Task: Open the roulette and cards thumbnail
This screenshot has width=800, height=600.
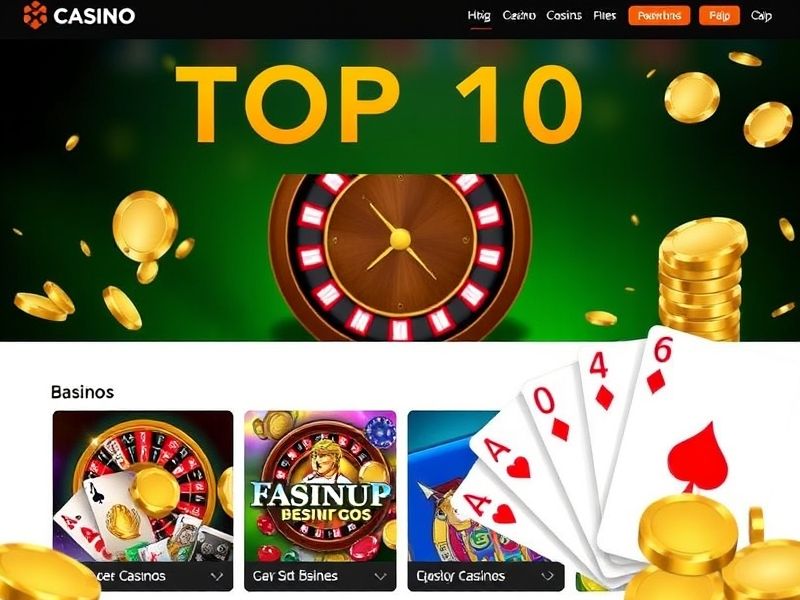Action: pos(143,486)
